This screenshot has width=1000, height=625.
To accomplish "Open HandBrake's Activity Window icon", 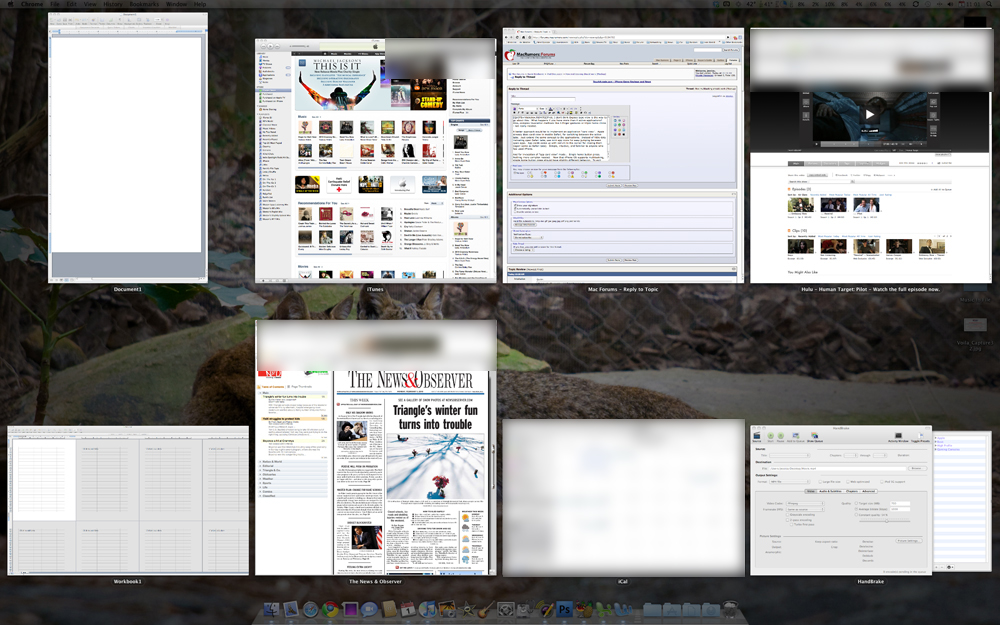I will click(x=898, y=436).
